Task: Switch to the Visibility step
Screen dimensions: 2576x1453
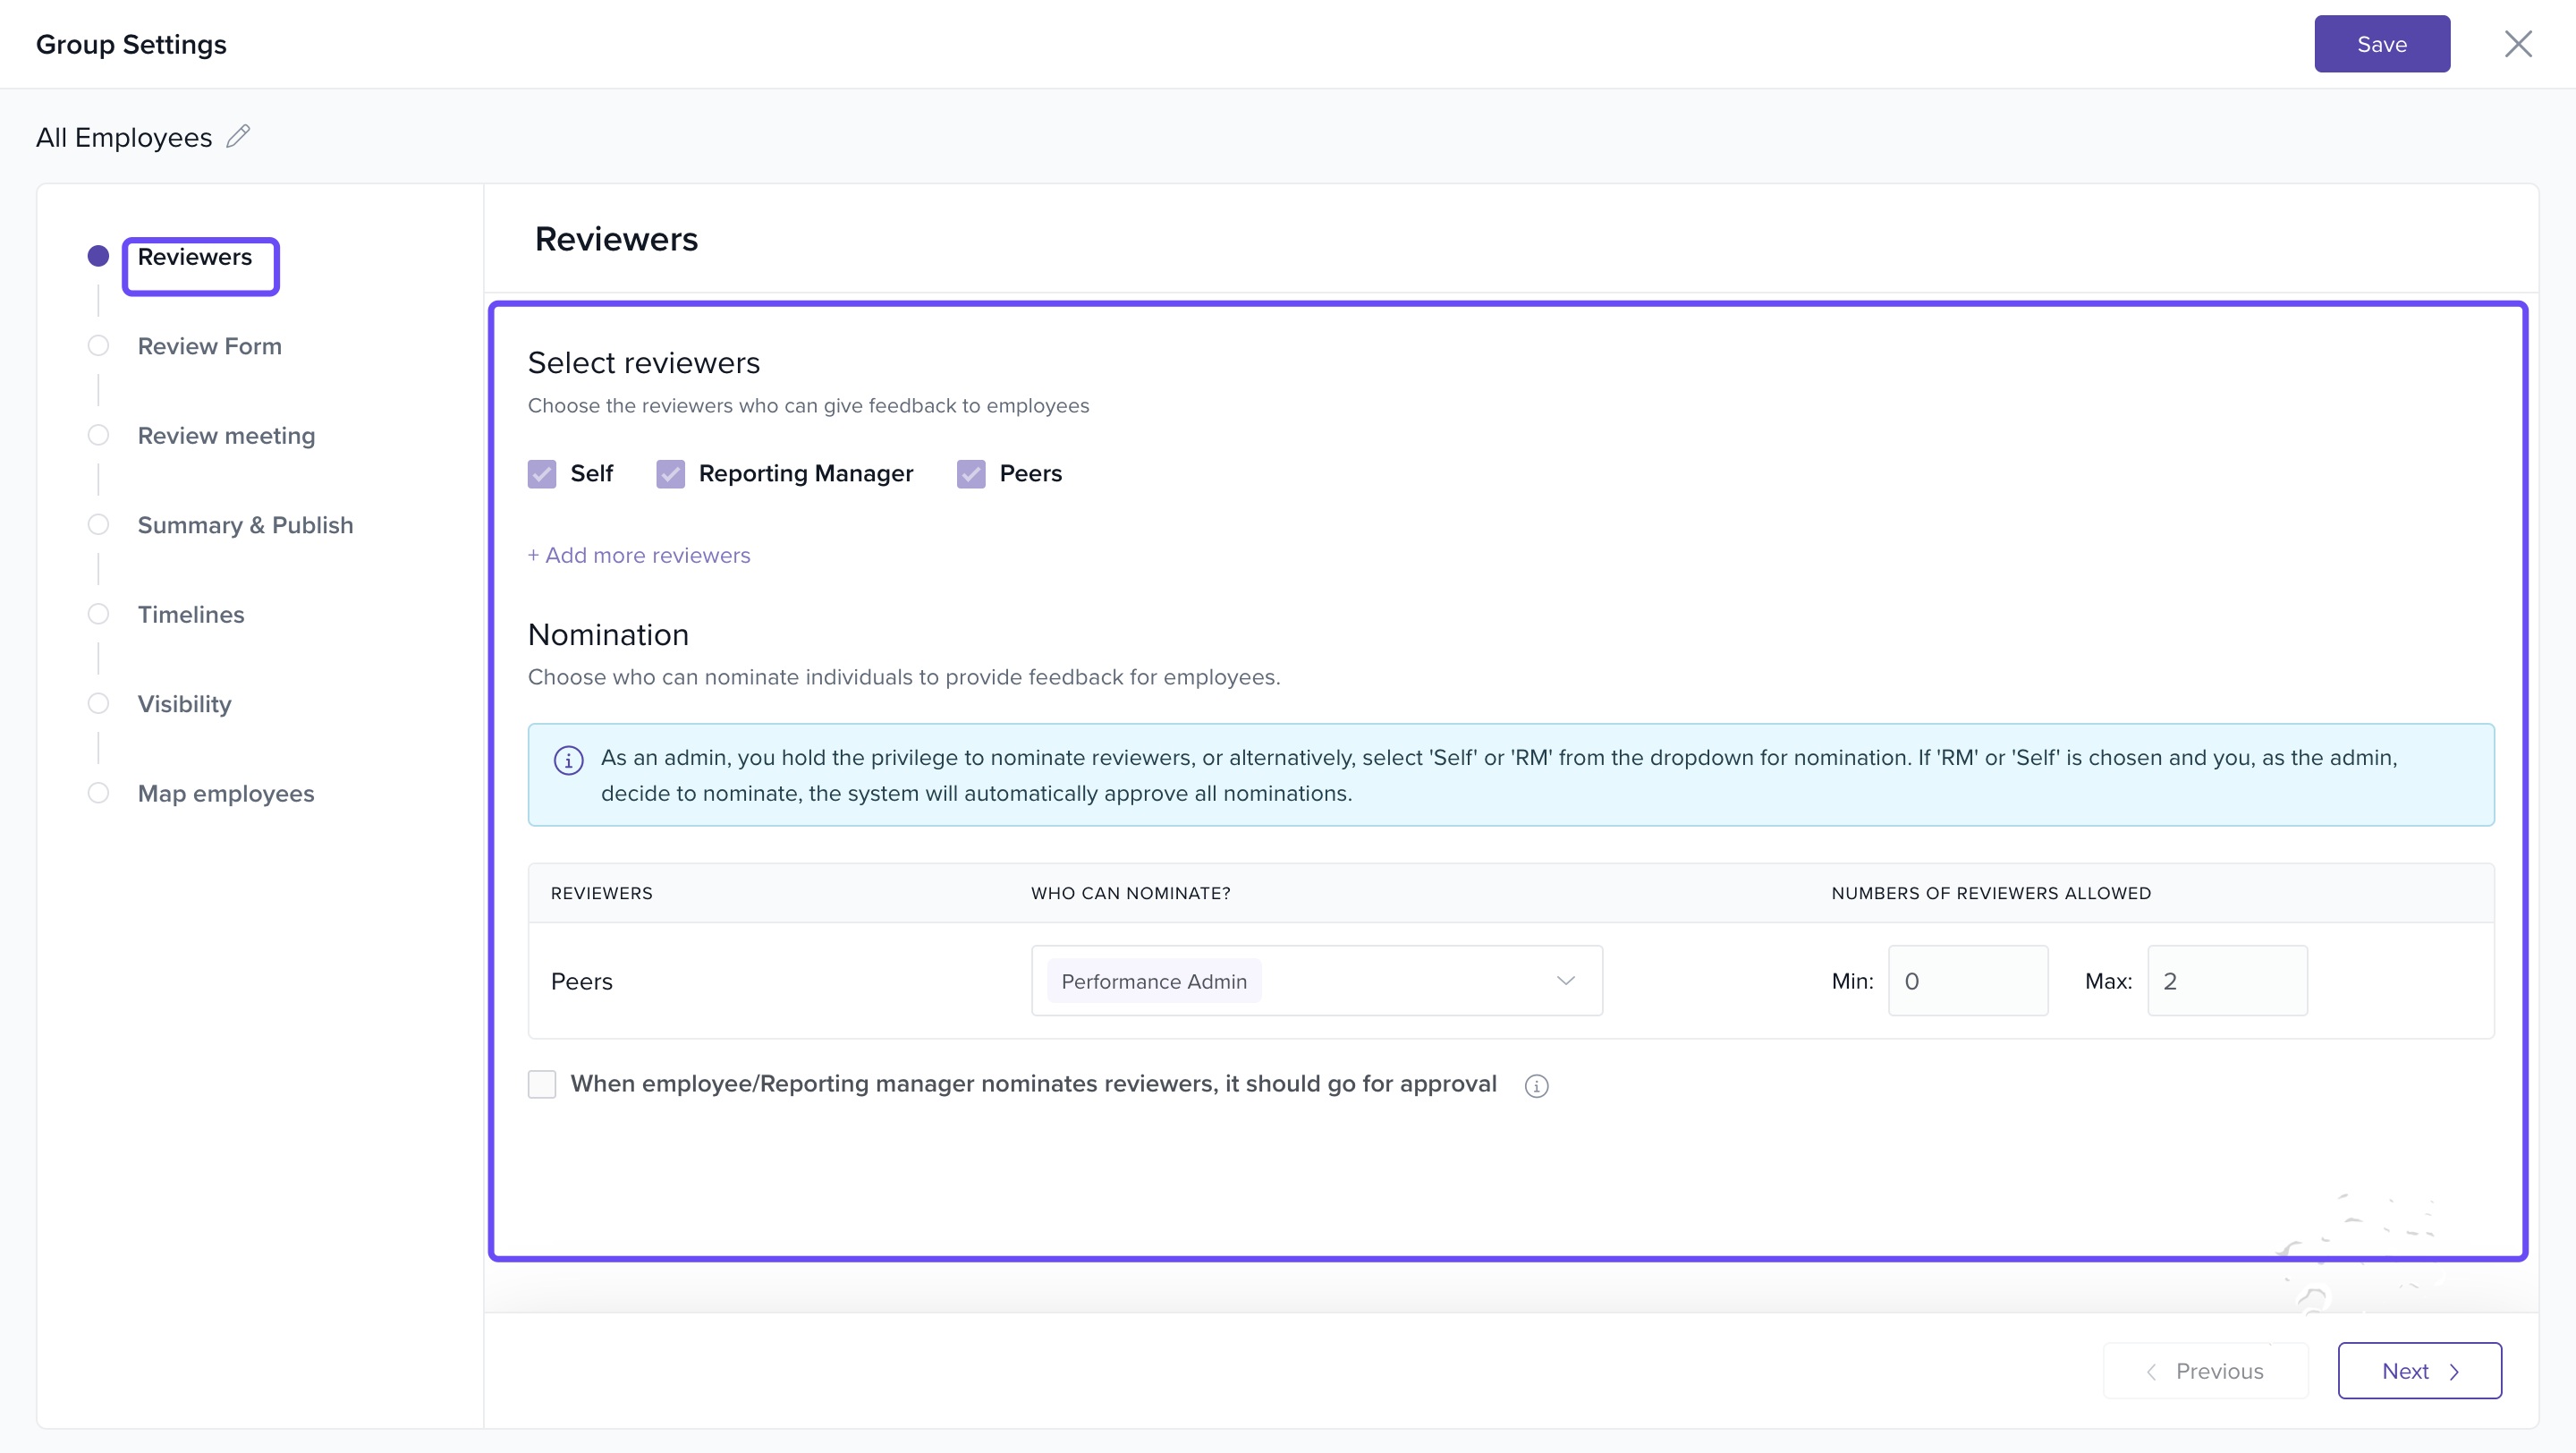Action: coord(184,704)
